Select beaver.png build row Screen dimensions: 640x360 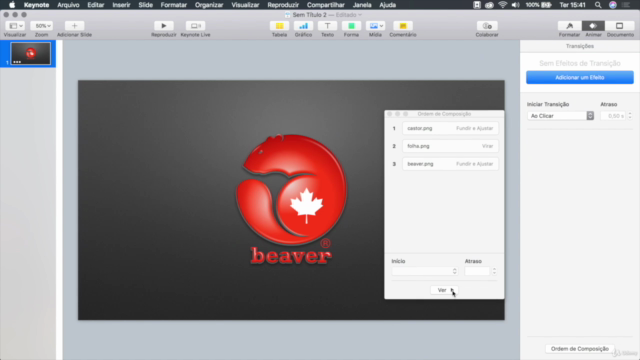click(x=450, y=164)
